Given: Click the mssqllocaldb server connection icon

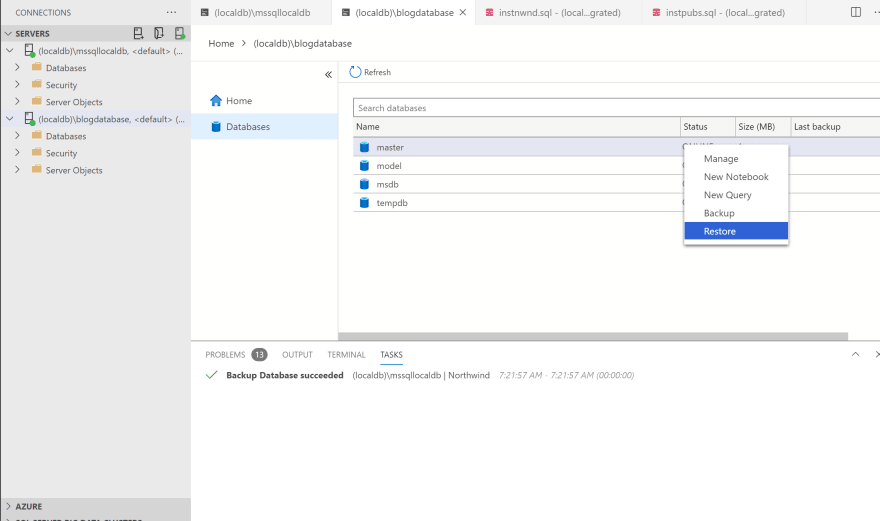Looking at the screenshot, I should click(29, 51).
